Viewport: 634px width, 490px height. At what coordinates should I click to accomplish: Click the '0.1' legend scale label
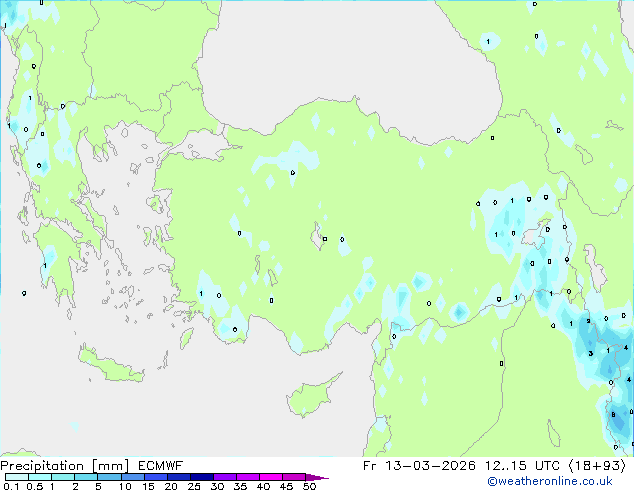pyautogui.click(x=11, y=486)
